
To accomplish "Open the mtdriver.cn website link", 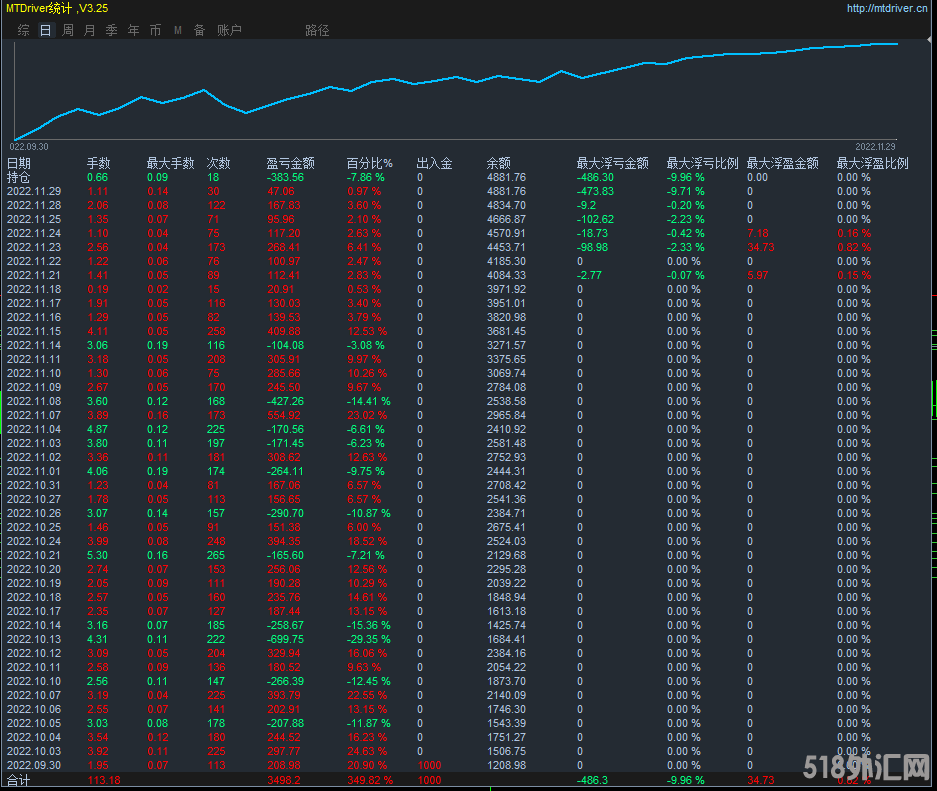I will coord(888,8).
